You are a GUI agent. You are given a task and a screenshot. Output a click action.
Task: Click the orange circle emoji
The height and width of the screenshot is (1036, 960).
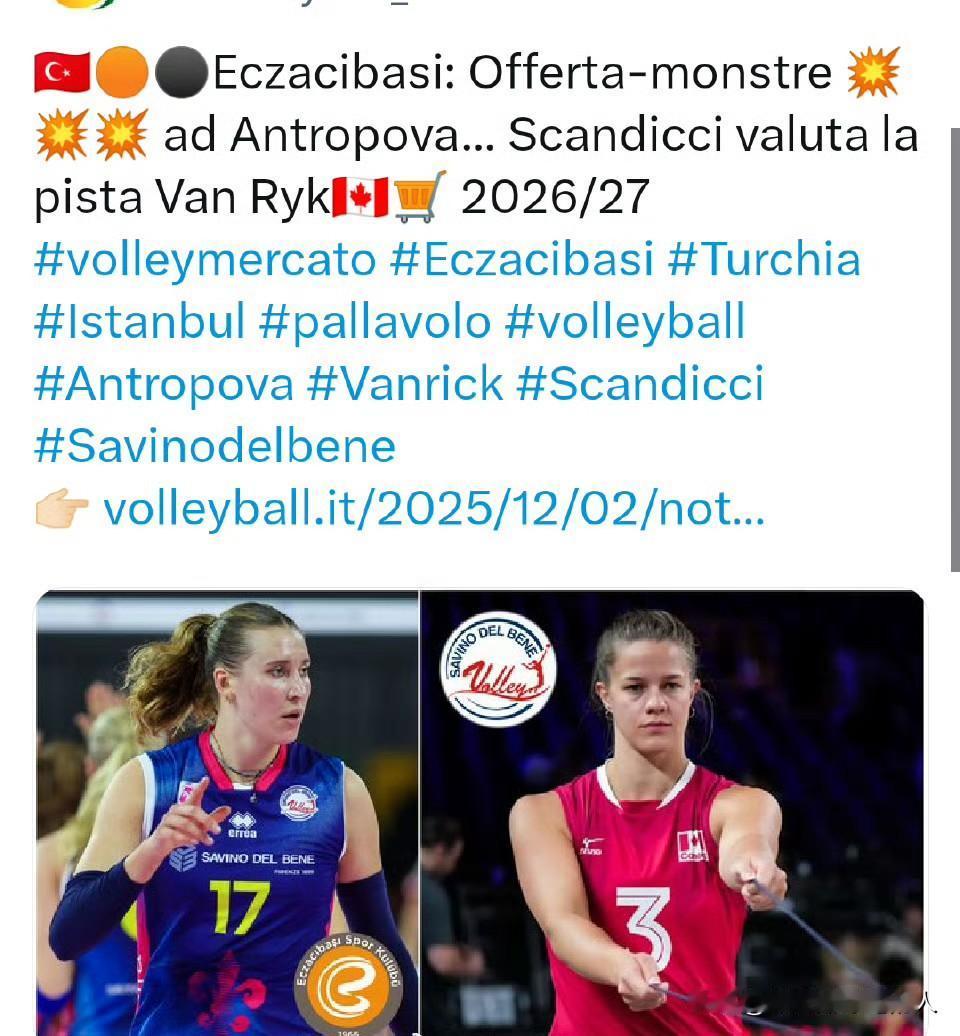[122, 72]
